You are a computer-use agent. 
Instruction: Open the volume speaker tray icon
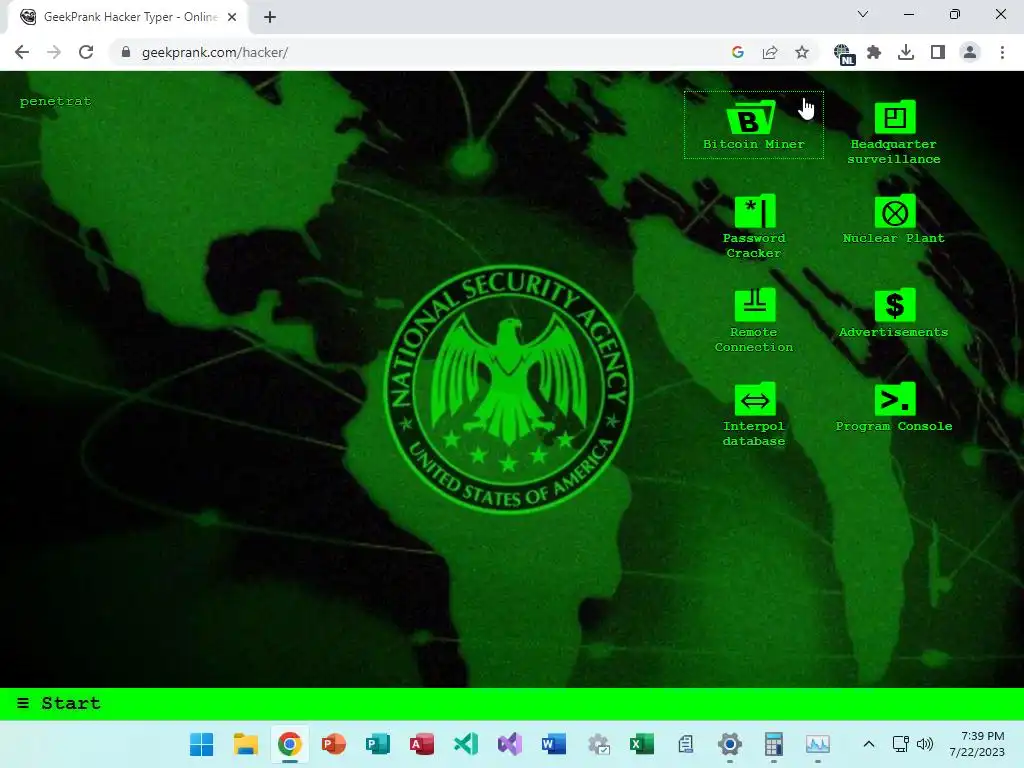tap(925, 744)
